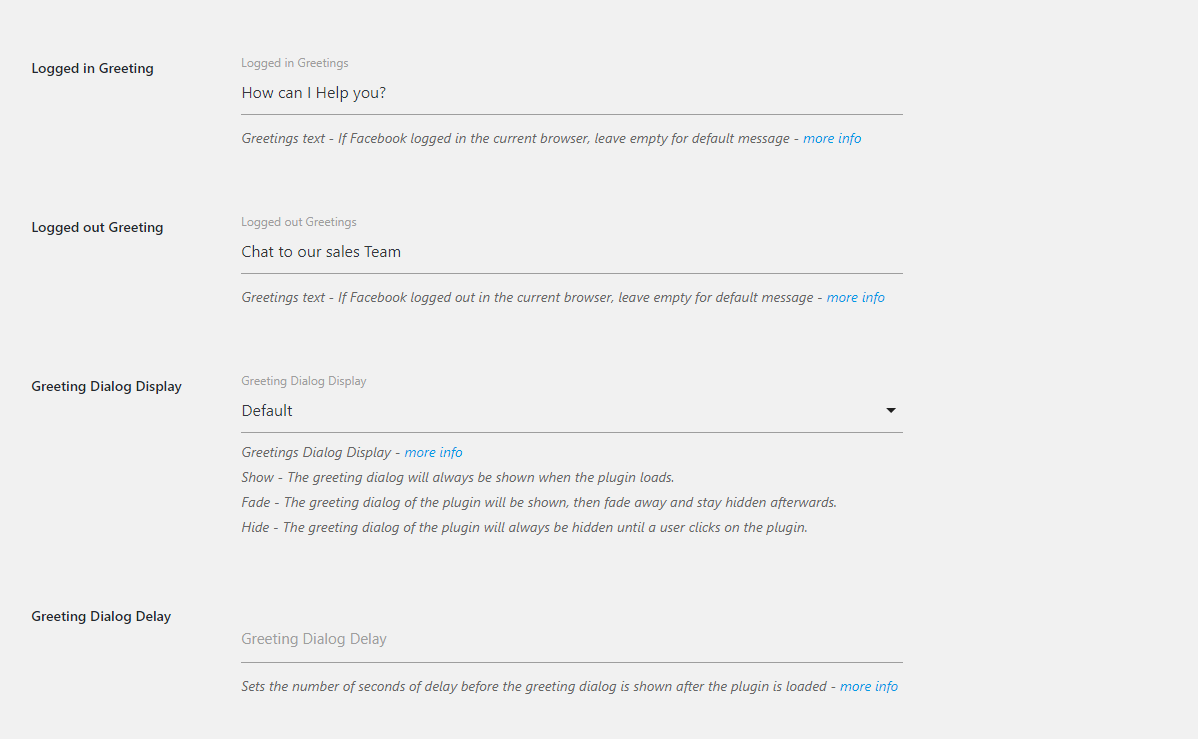Click the bold "Greeting Dialog Delay" setting label
1198x739 pixels.
coord(101,617)
